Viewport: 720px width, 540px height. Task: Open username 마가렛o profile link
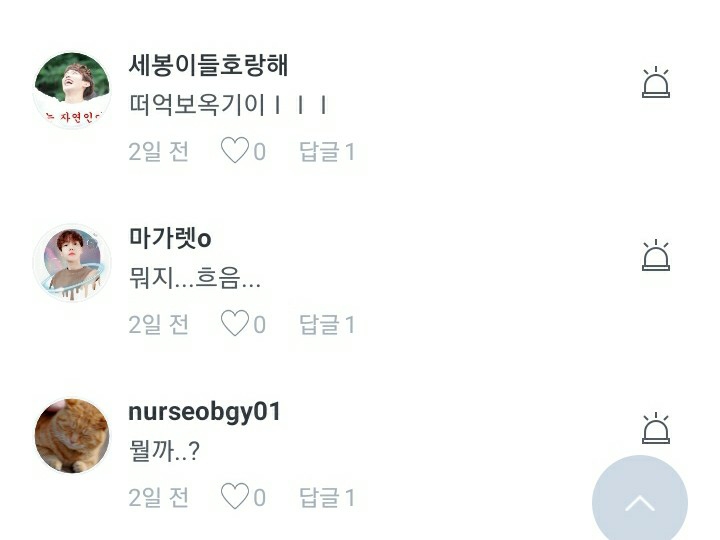coord(170,238)
